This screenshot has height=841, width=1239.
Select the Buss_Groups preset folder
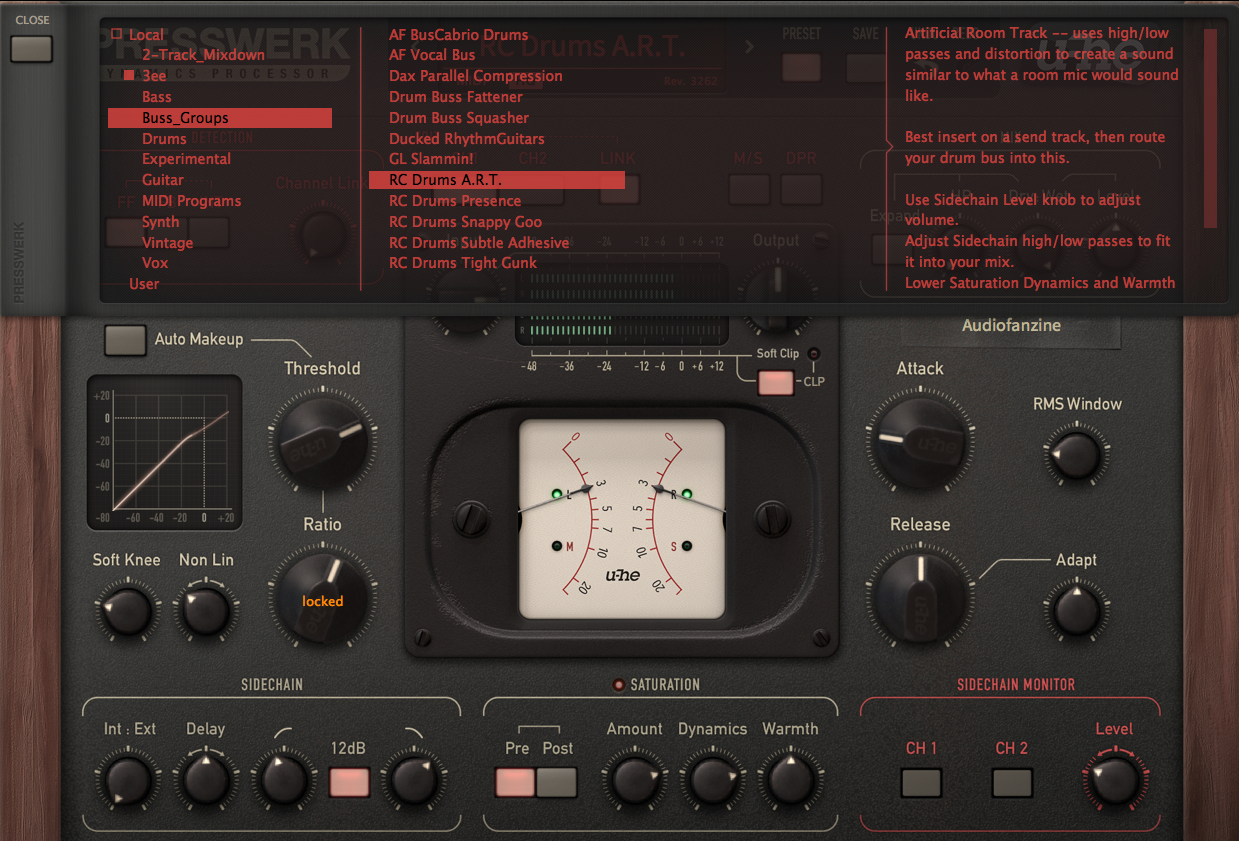(220, 118)
